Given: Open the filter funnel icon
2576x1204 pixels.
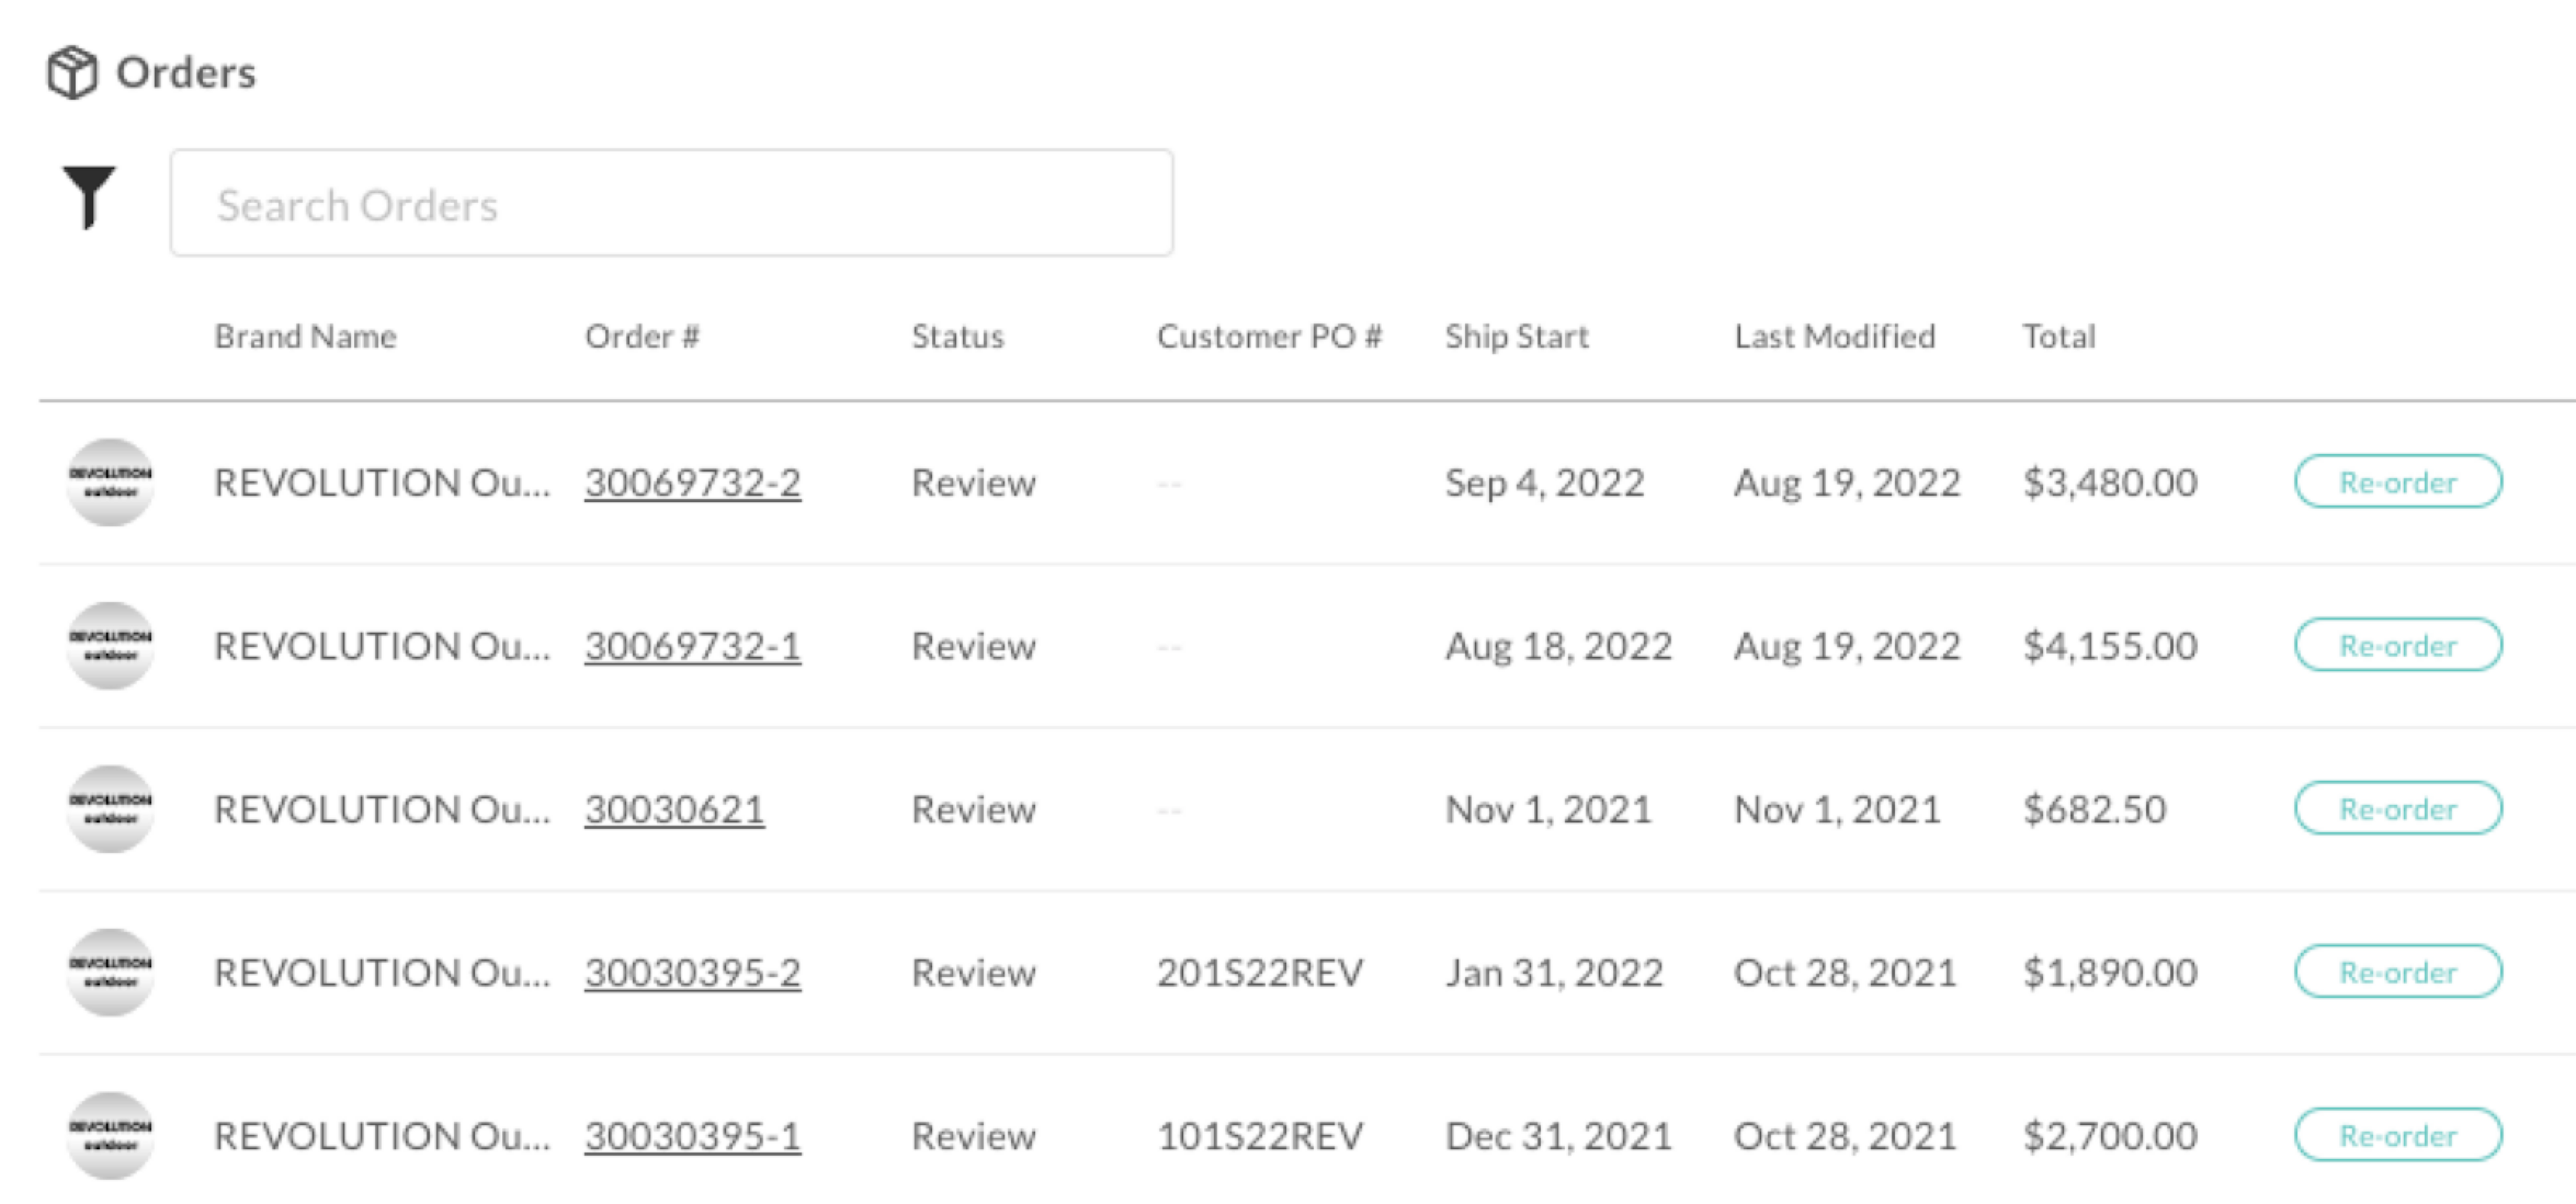Looking at the screenshot, I should pos(89,197).
